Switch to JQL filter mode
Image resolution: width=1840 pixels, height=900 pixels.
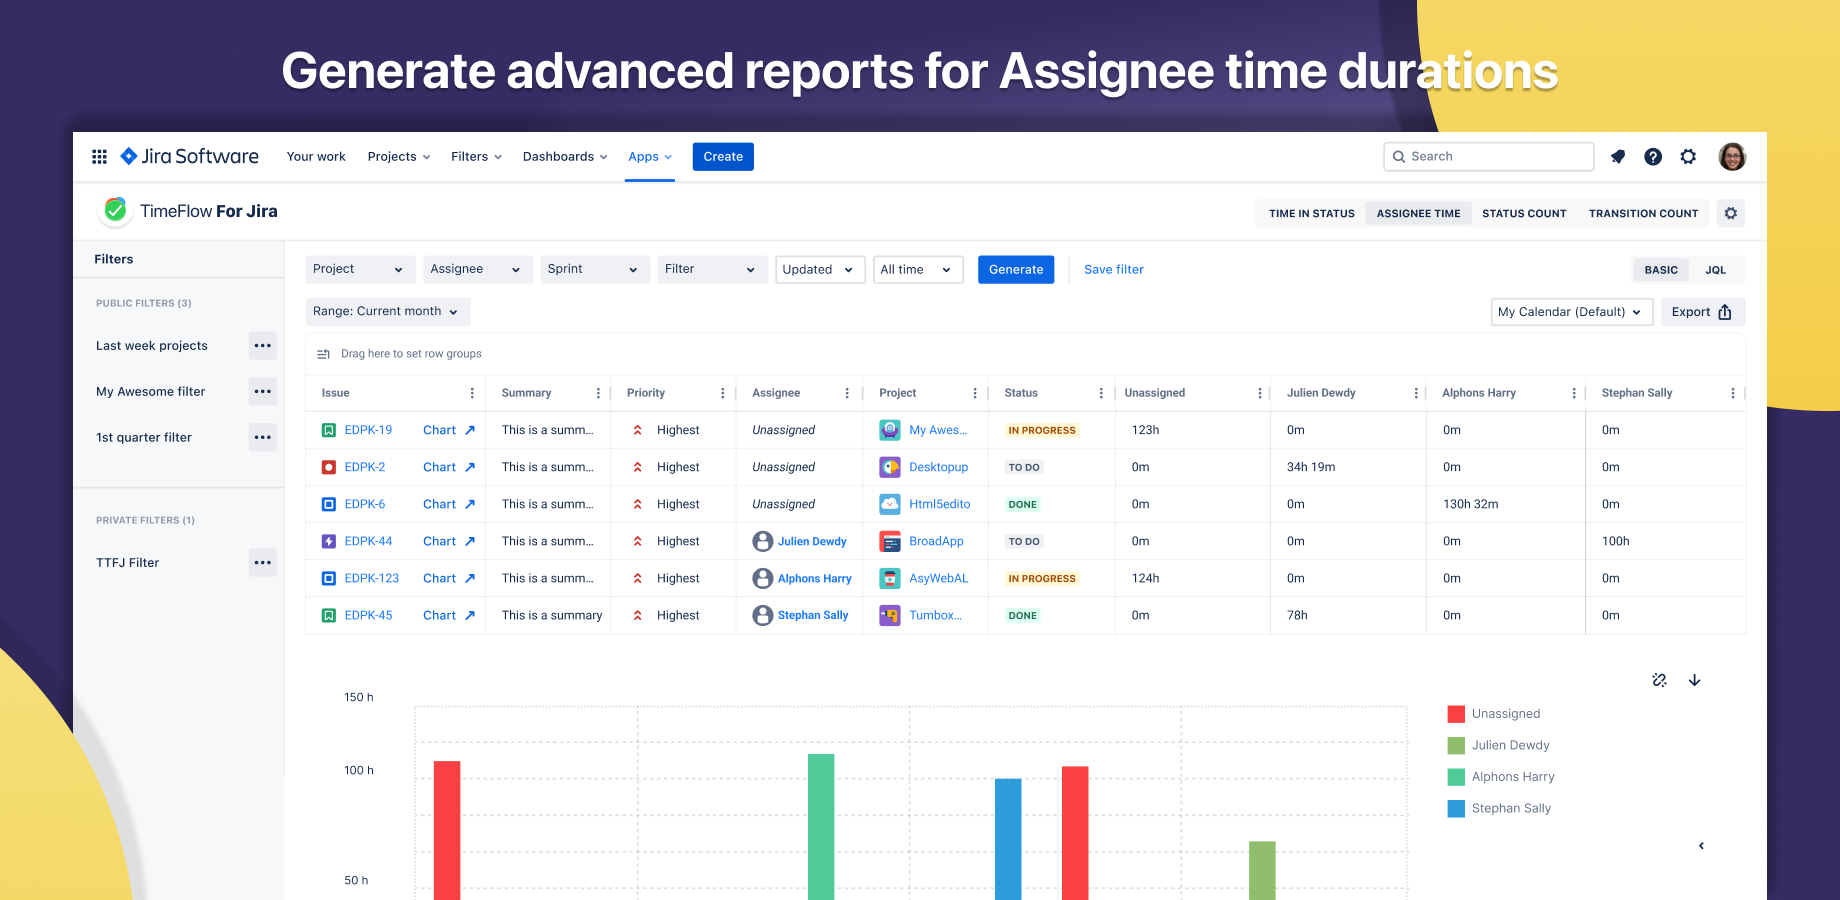(x=1716, y=270)
